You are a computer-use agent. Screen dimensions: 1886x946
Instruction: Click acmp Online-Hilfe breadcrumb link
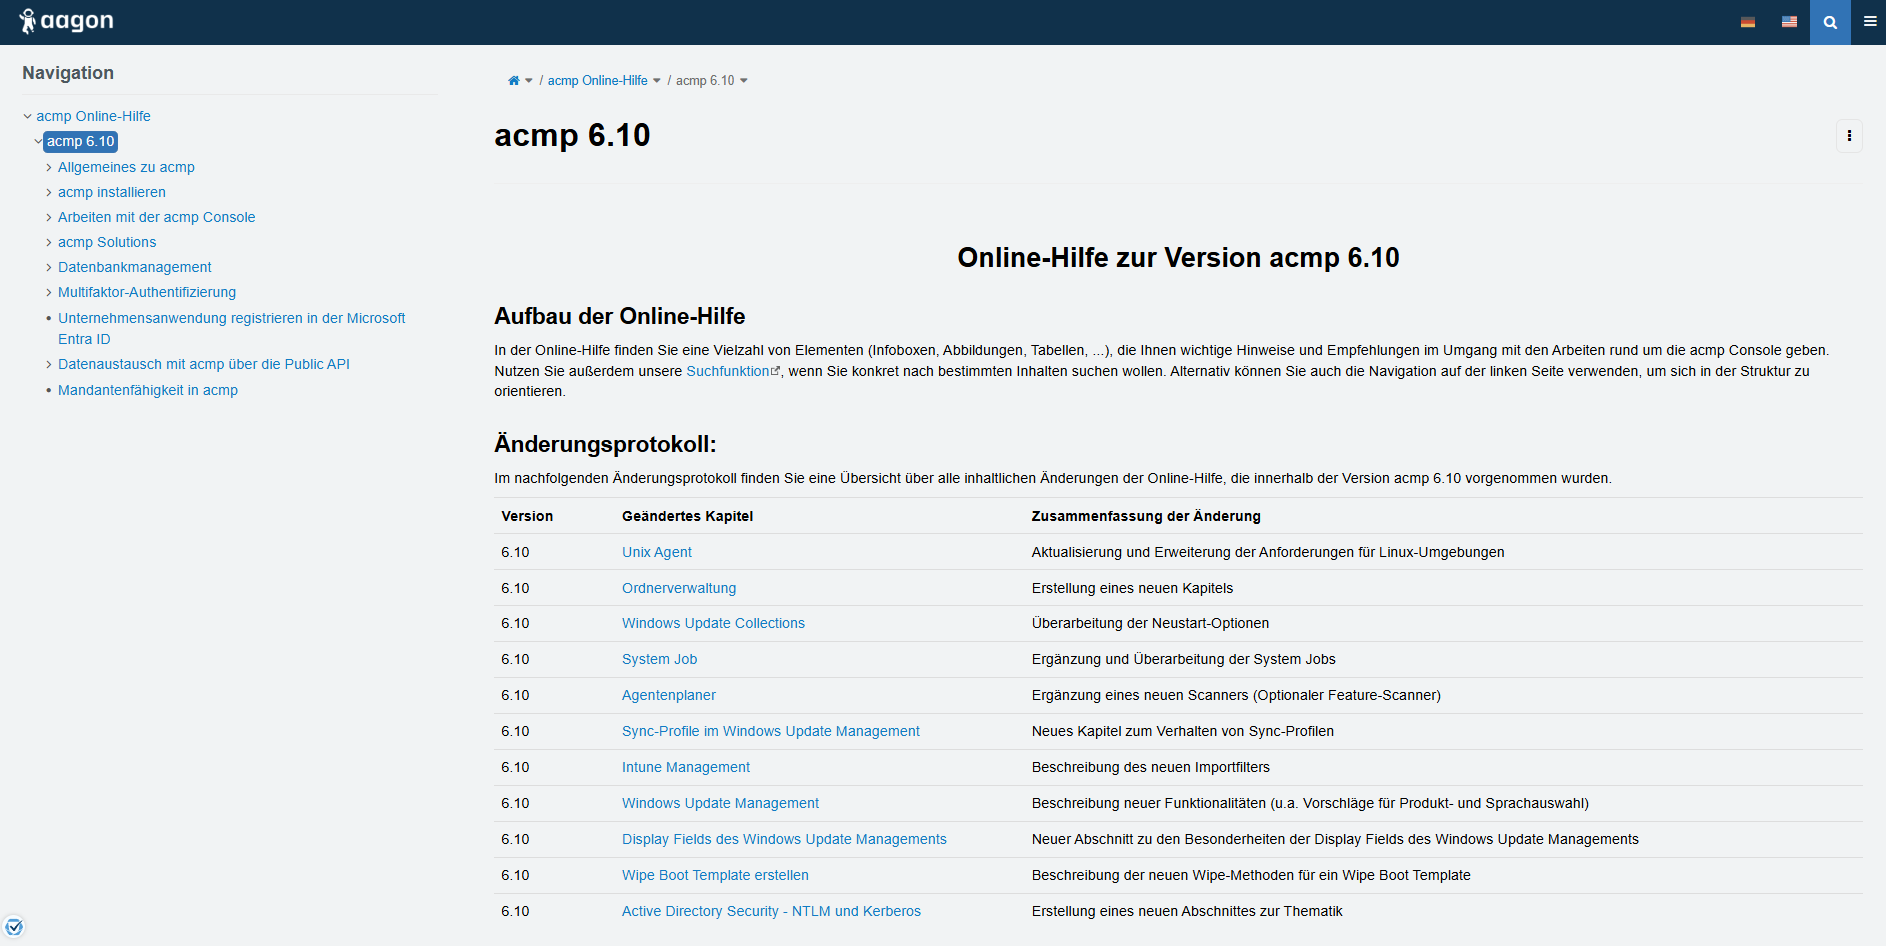click(598, 81)
